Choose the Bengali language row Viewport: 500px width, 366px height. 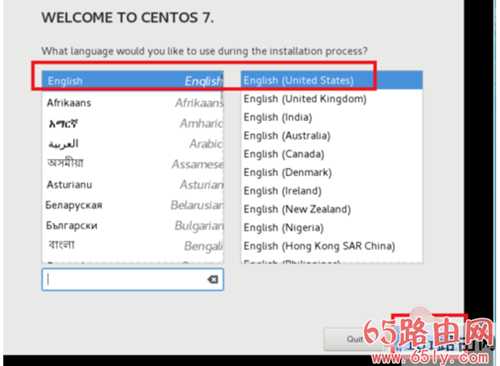pyautogui.click(x=133, y=246)
